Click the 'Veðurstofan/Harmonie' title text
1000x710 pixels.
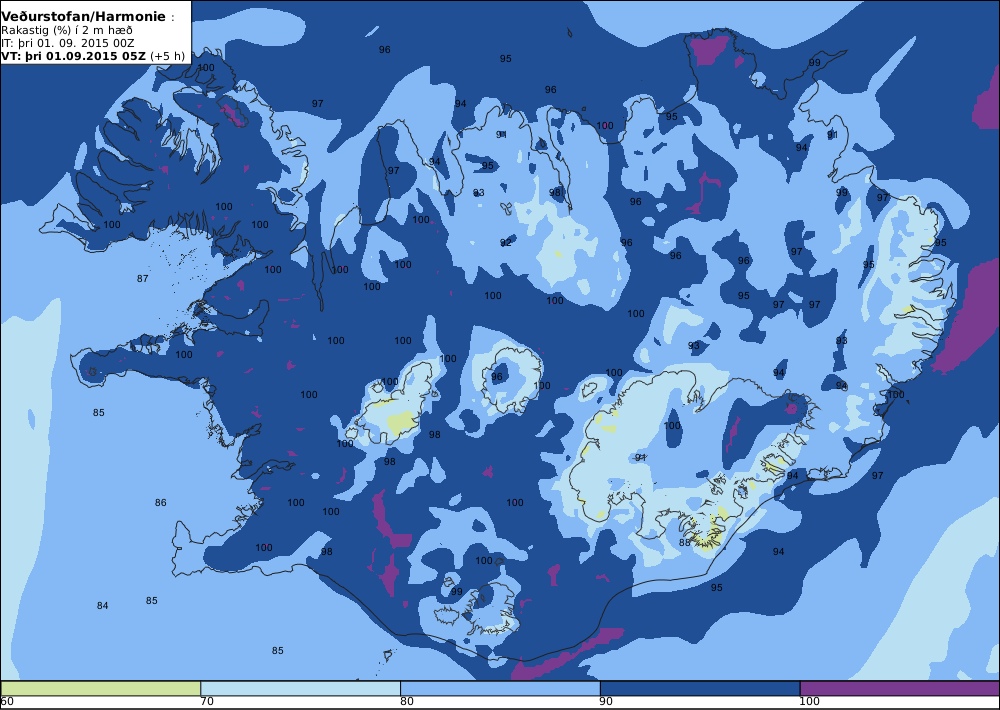83,17
